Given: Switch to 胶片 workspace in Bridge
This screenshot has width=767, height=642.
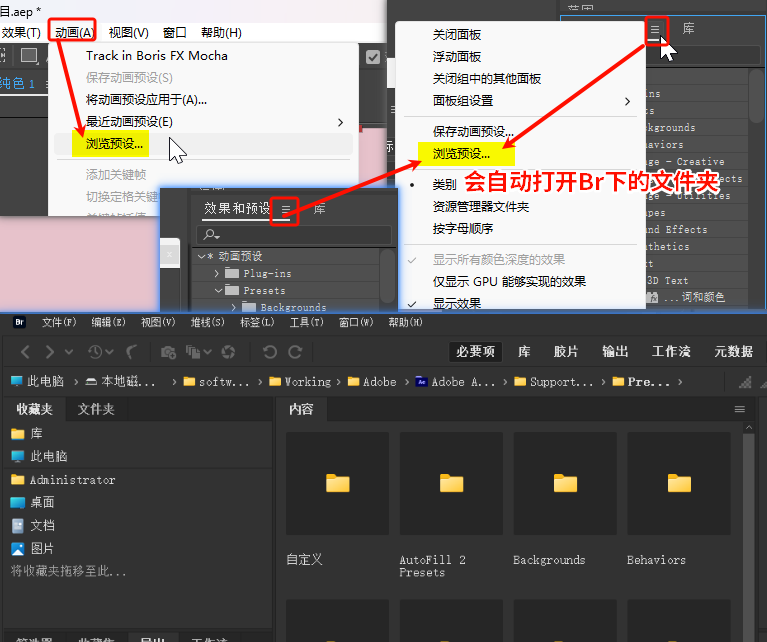Looking at the screenshot, I should click(566, 351).
